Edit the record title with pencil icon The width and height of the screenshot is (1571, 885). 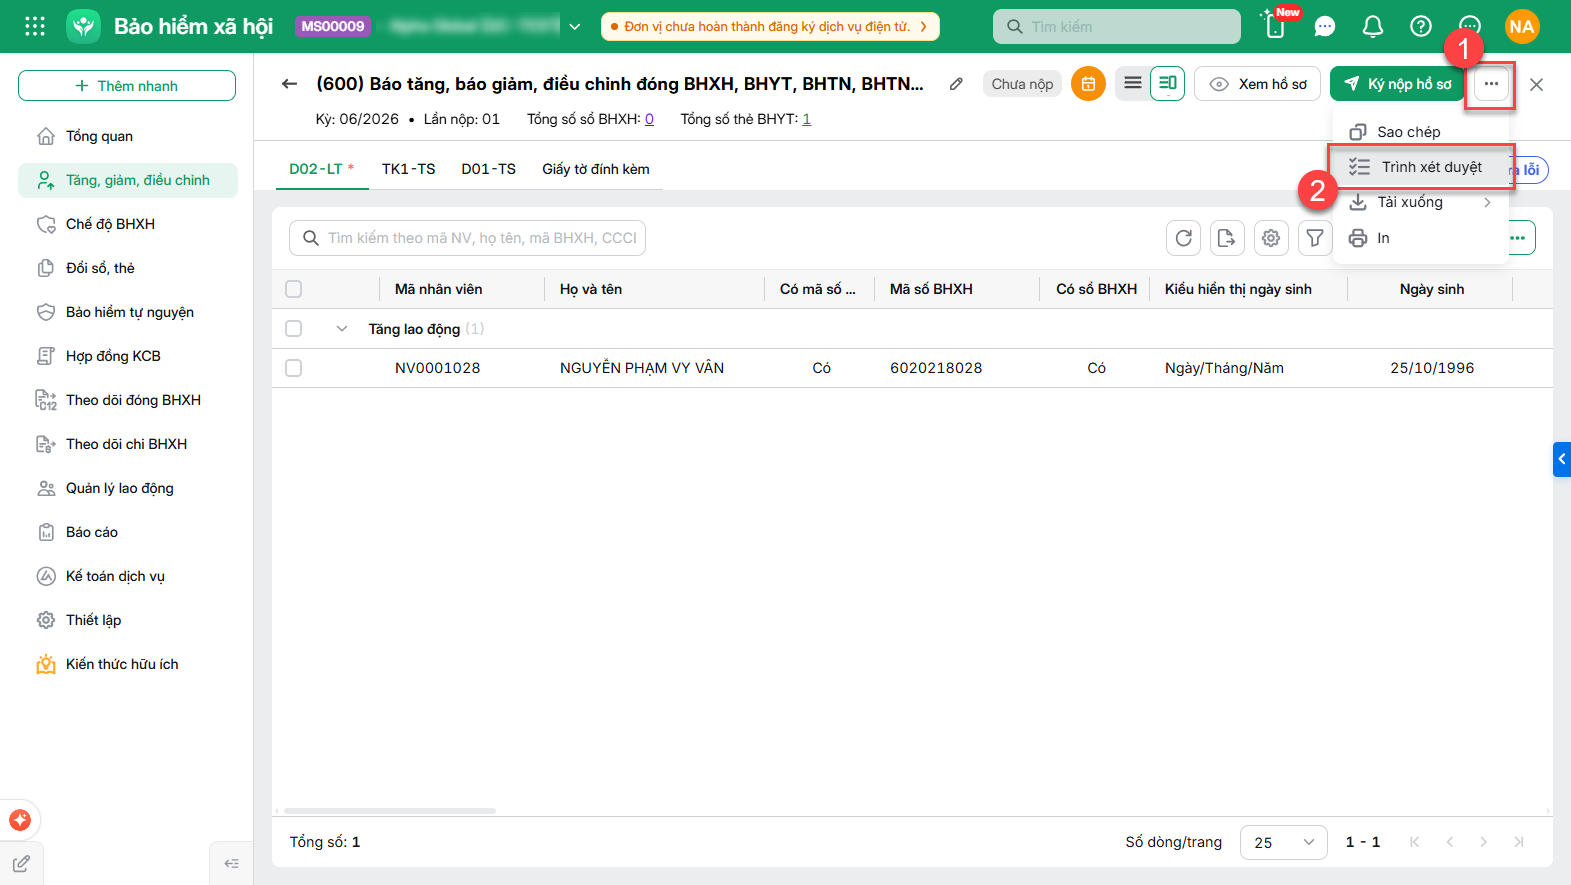(956, 84)
